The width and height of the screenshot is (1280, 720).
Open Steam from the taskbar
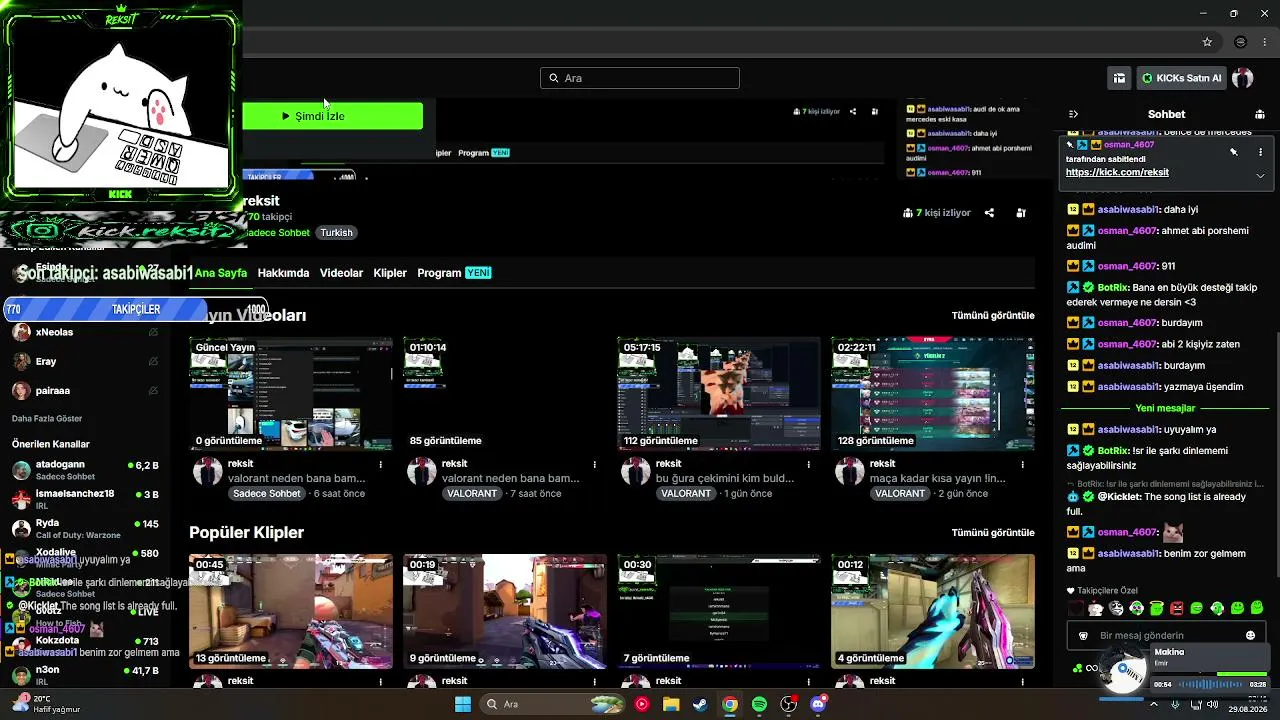[x=700, y=704]
